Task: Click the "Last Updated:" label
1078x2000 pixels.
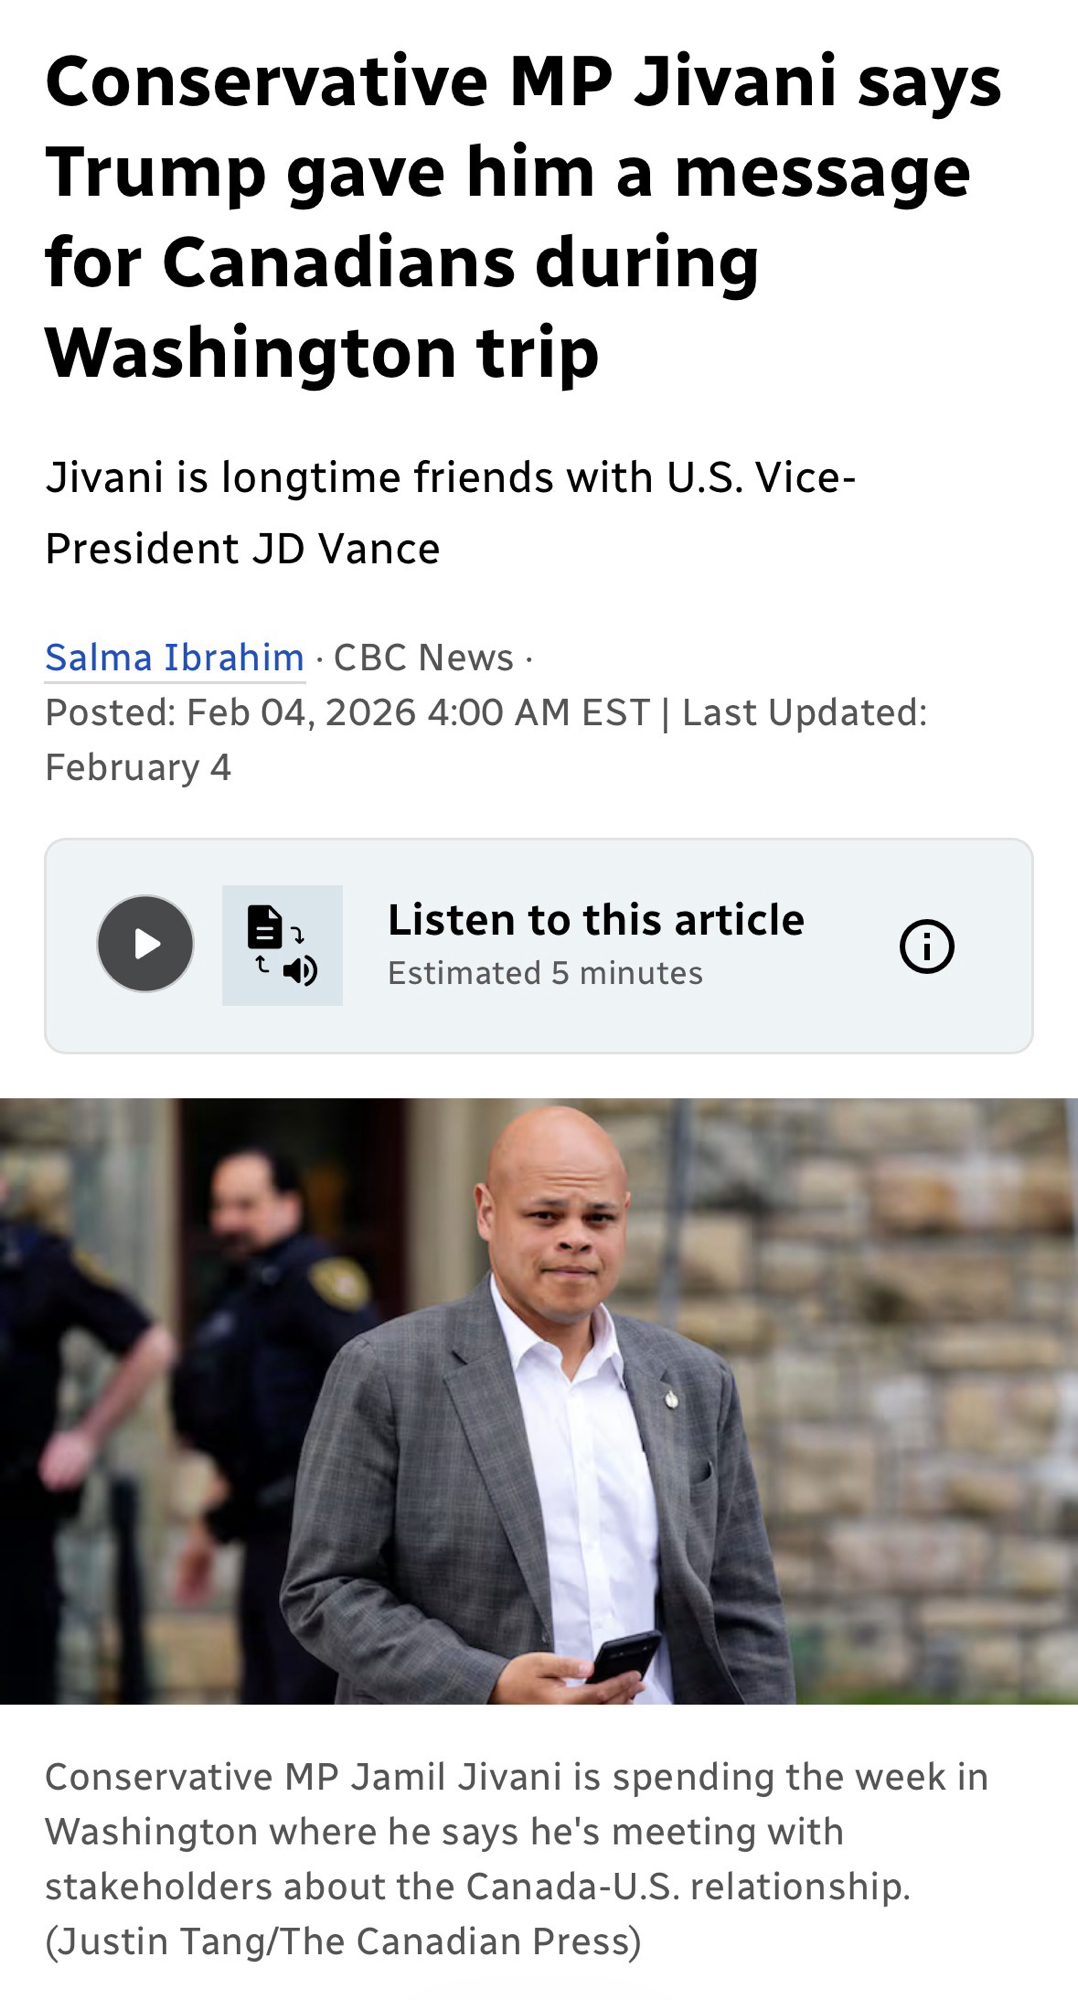Action: point(804,713)
